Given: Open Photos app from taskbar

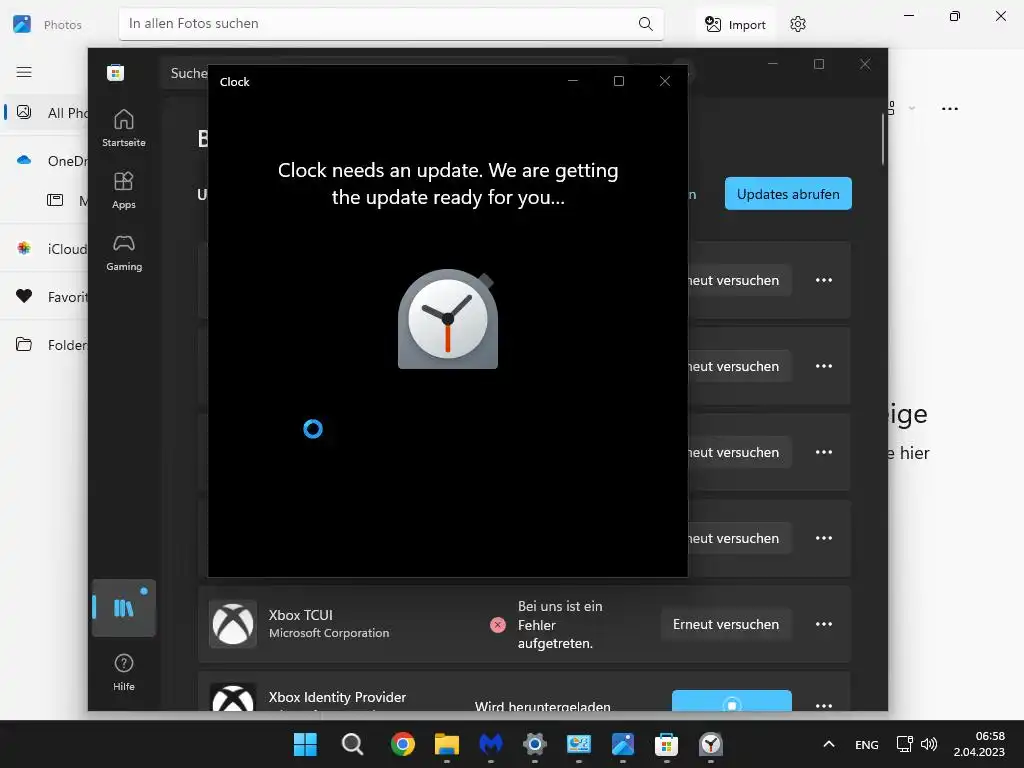Looking at the screenshot, I should [622, 744].
